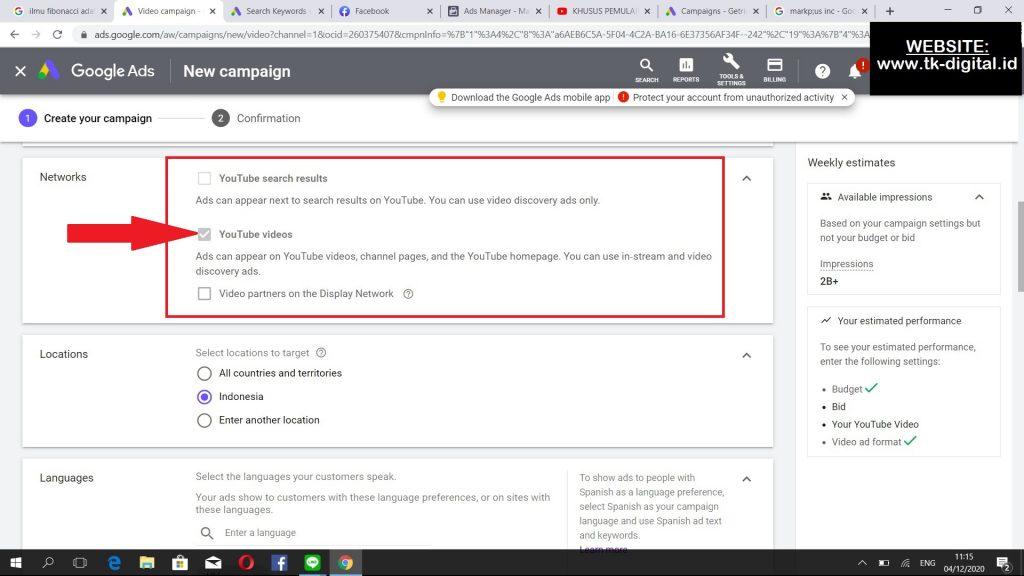Collapse the Available impressions panel
This screenshot has width=1024, height=576.
click(x=979, y=197)
